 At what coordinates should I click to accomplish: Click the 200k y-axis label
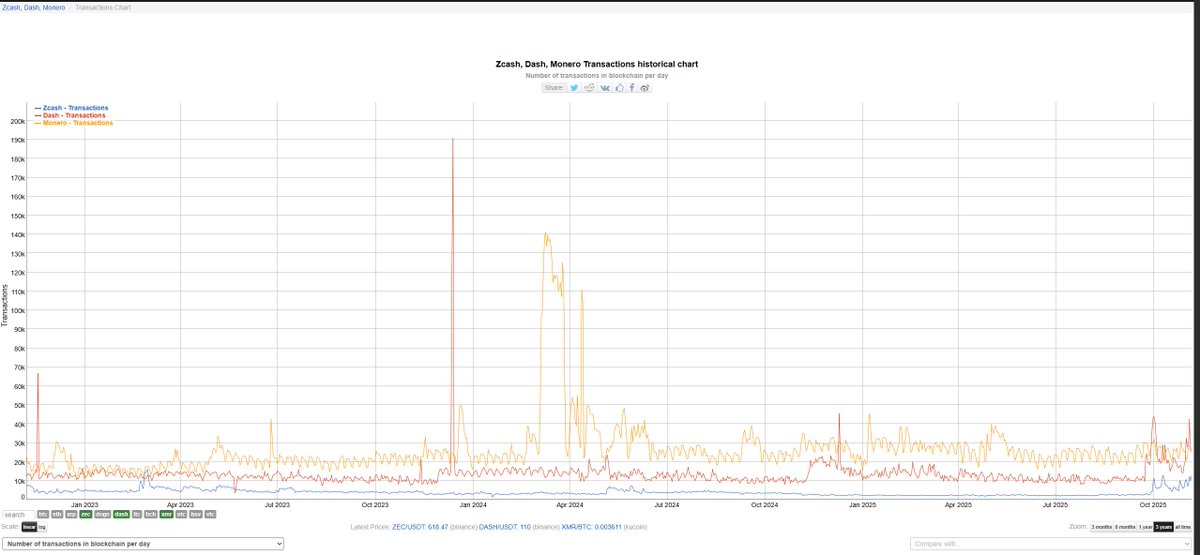(x=16, y=122)
